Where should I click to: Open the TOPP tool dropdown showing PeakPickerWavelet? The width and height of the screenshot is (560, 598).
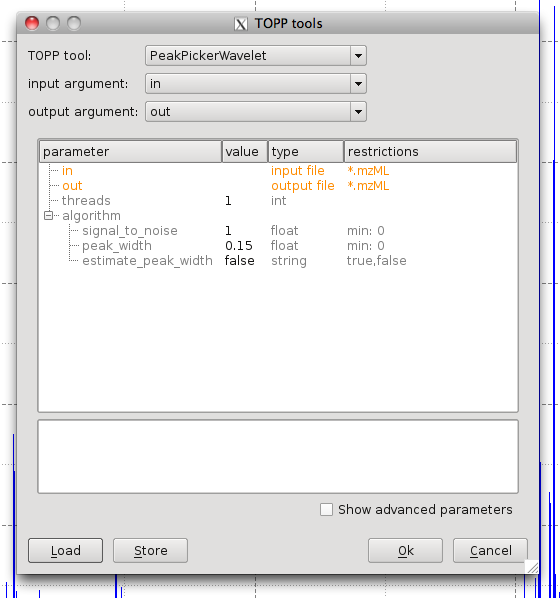[256, 56]
